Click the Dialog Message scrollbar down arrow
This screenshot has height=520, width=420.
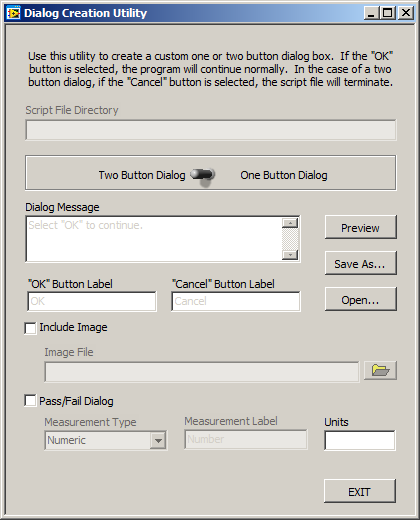click(x=290, y=255)
